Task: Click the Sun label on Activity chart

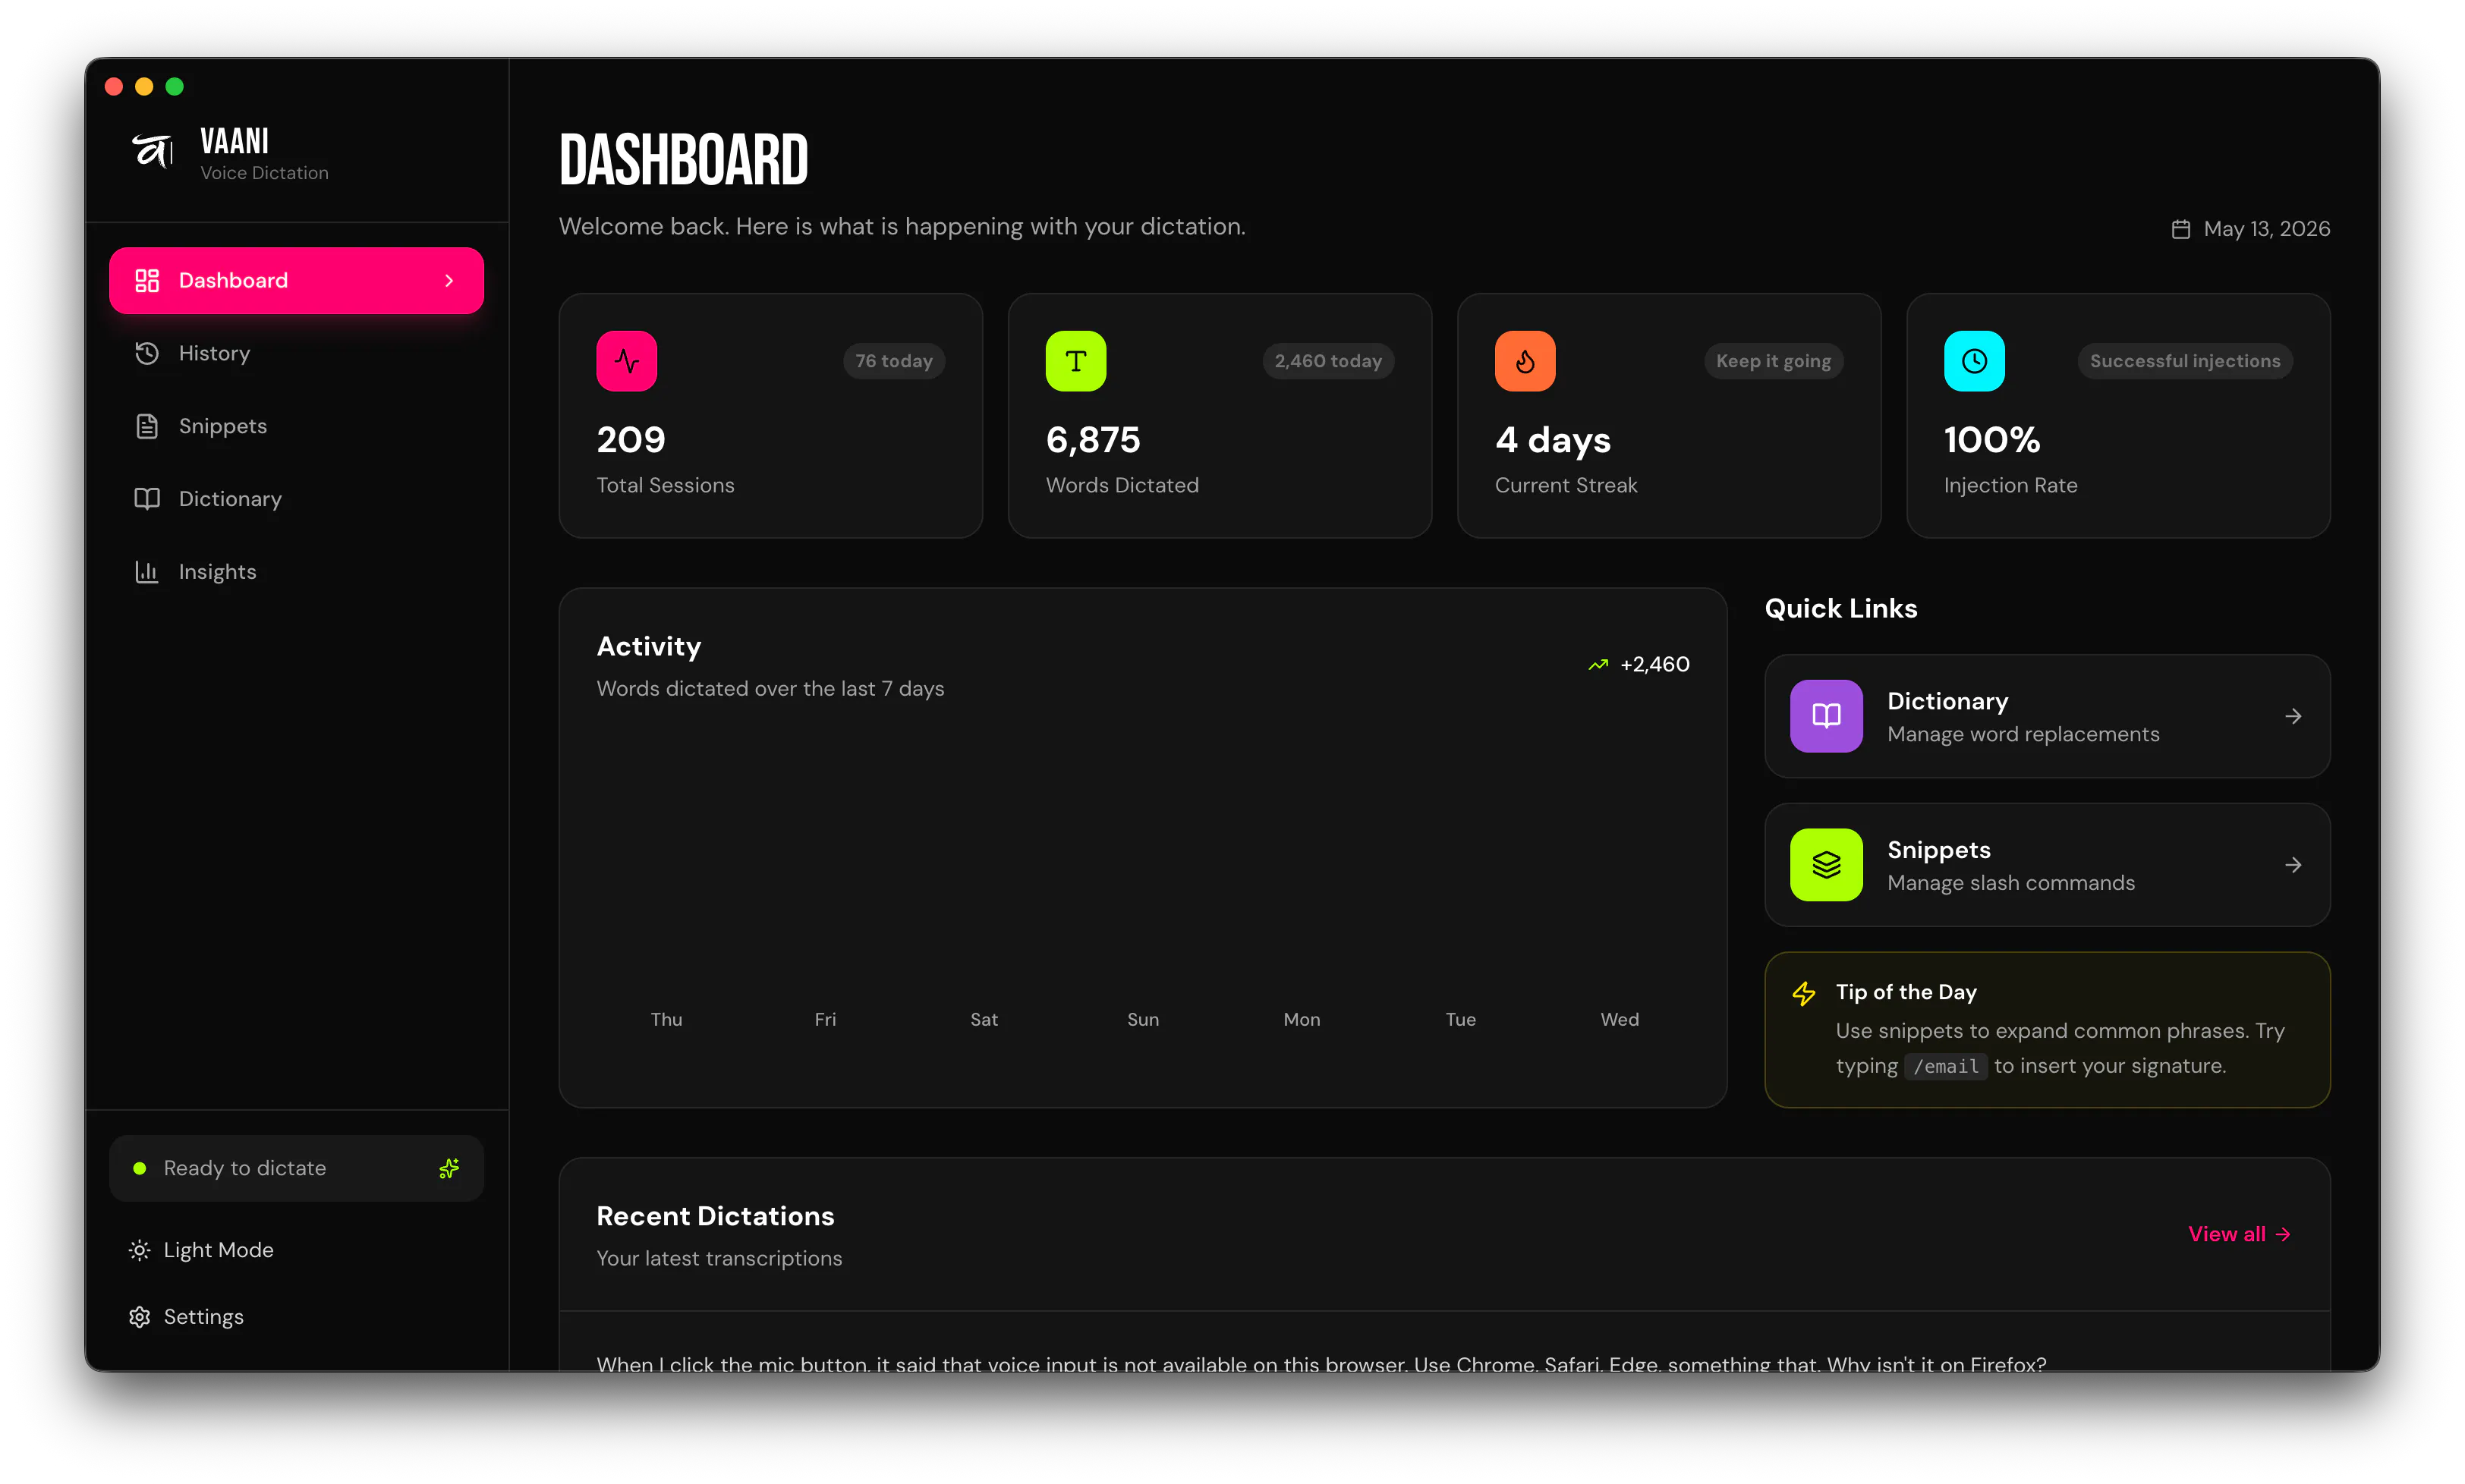Action: [x=1143, y=1019]
